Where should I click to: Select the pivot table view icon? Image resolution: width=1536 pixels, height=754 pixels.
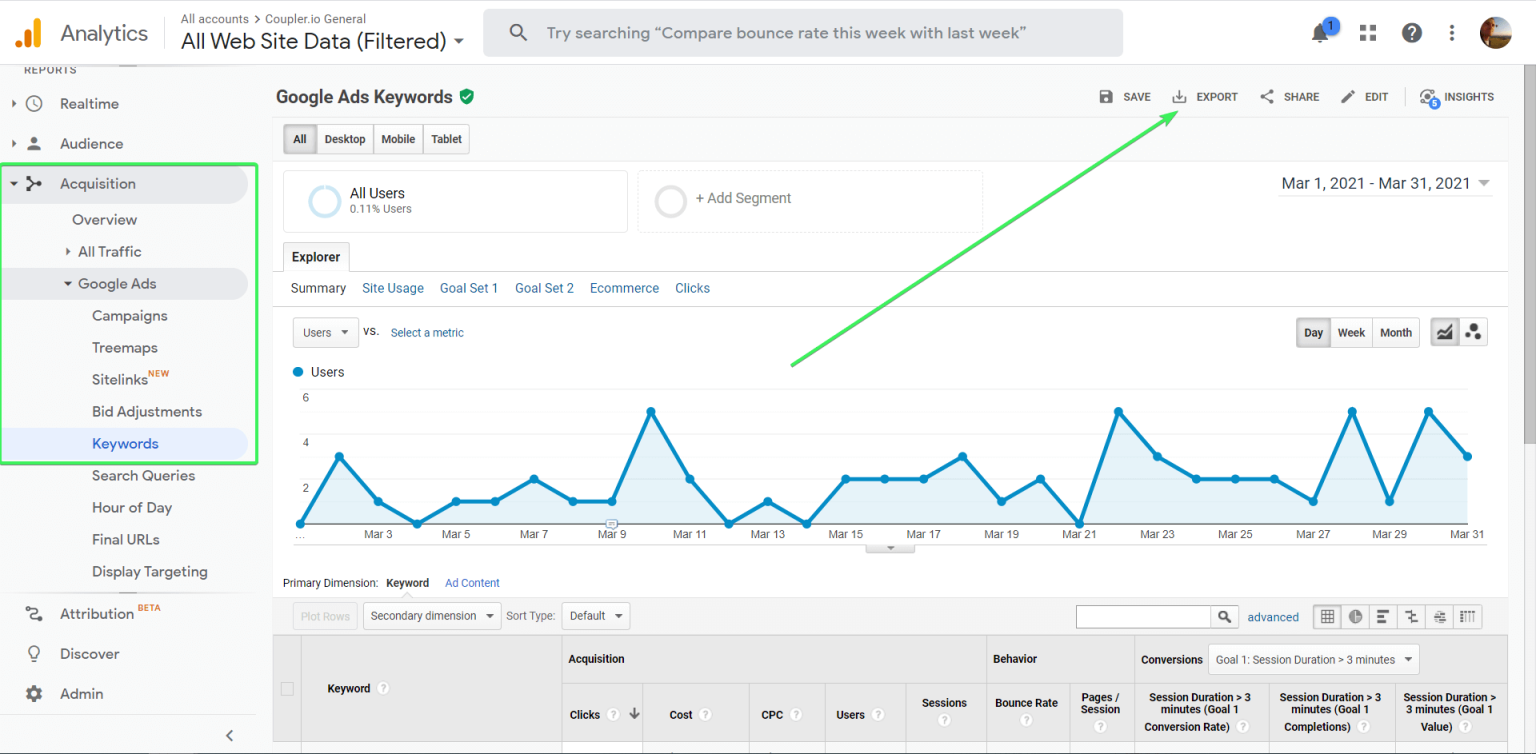(x=1468, y=616)
